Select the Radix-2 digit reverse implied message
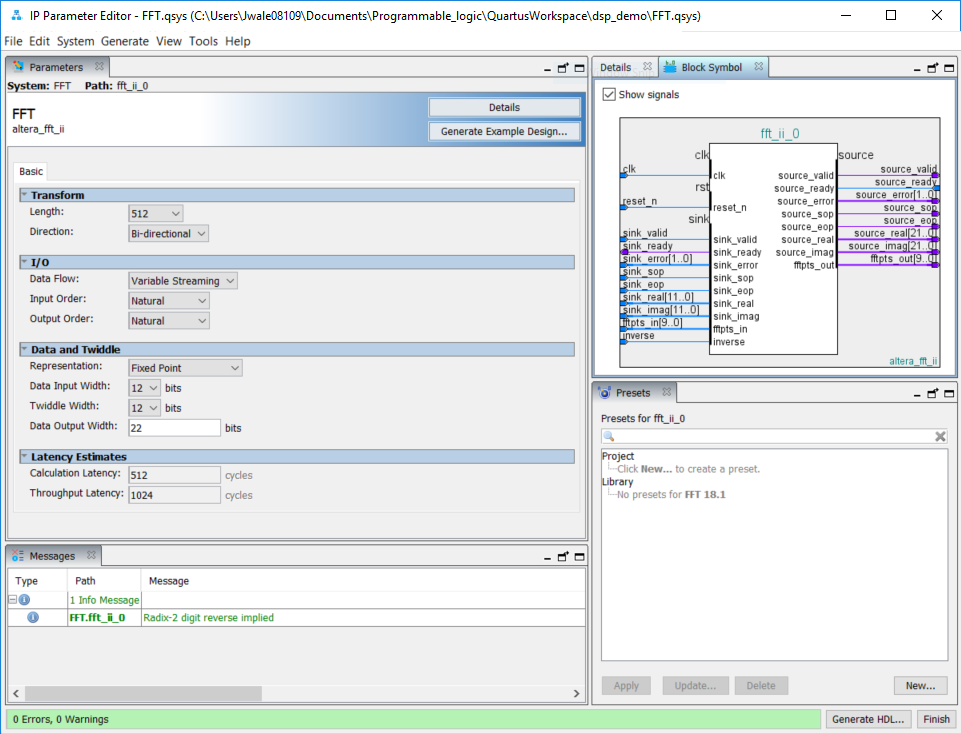The image size is (961, 734). click(x=208, y=617)
